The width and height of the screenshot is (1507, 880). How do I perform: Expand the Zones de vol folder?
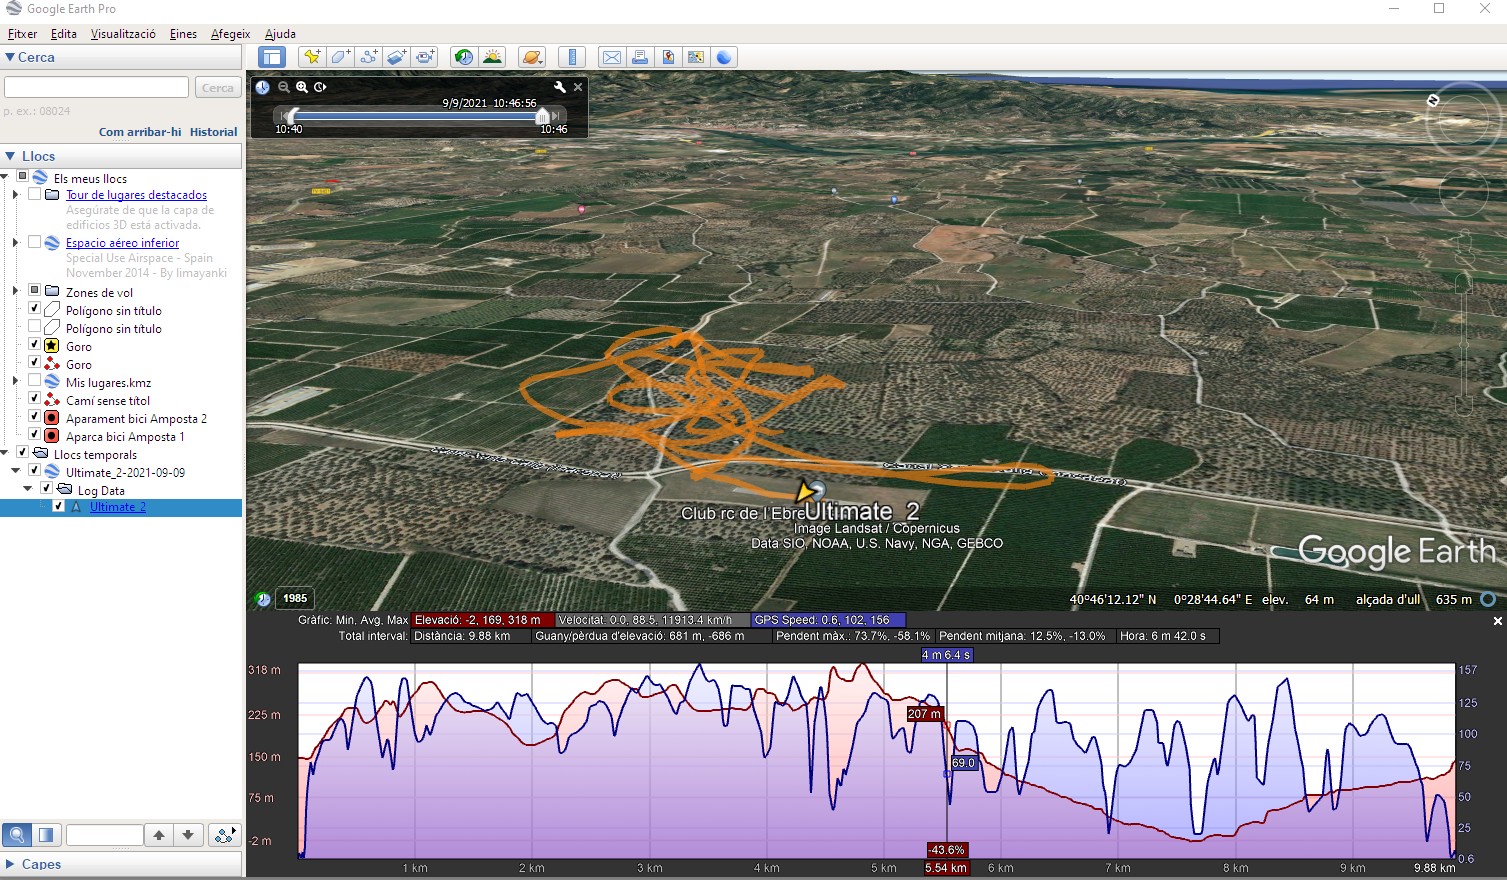click(x=15, y=291)
